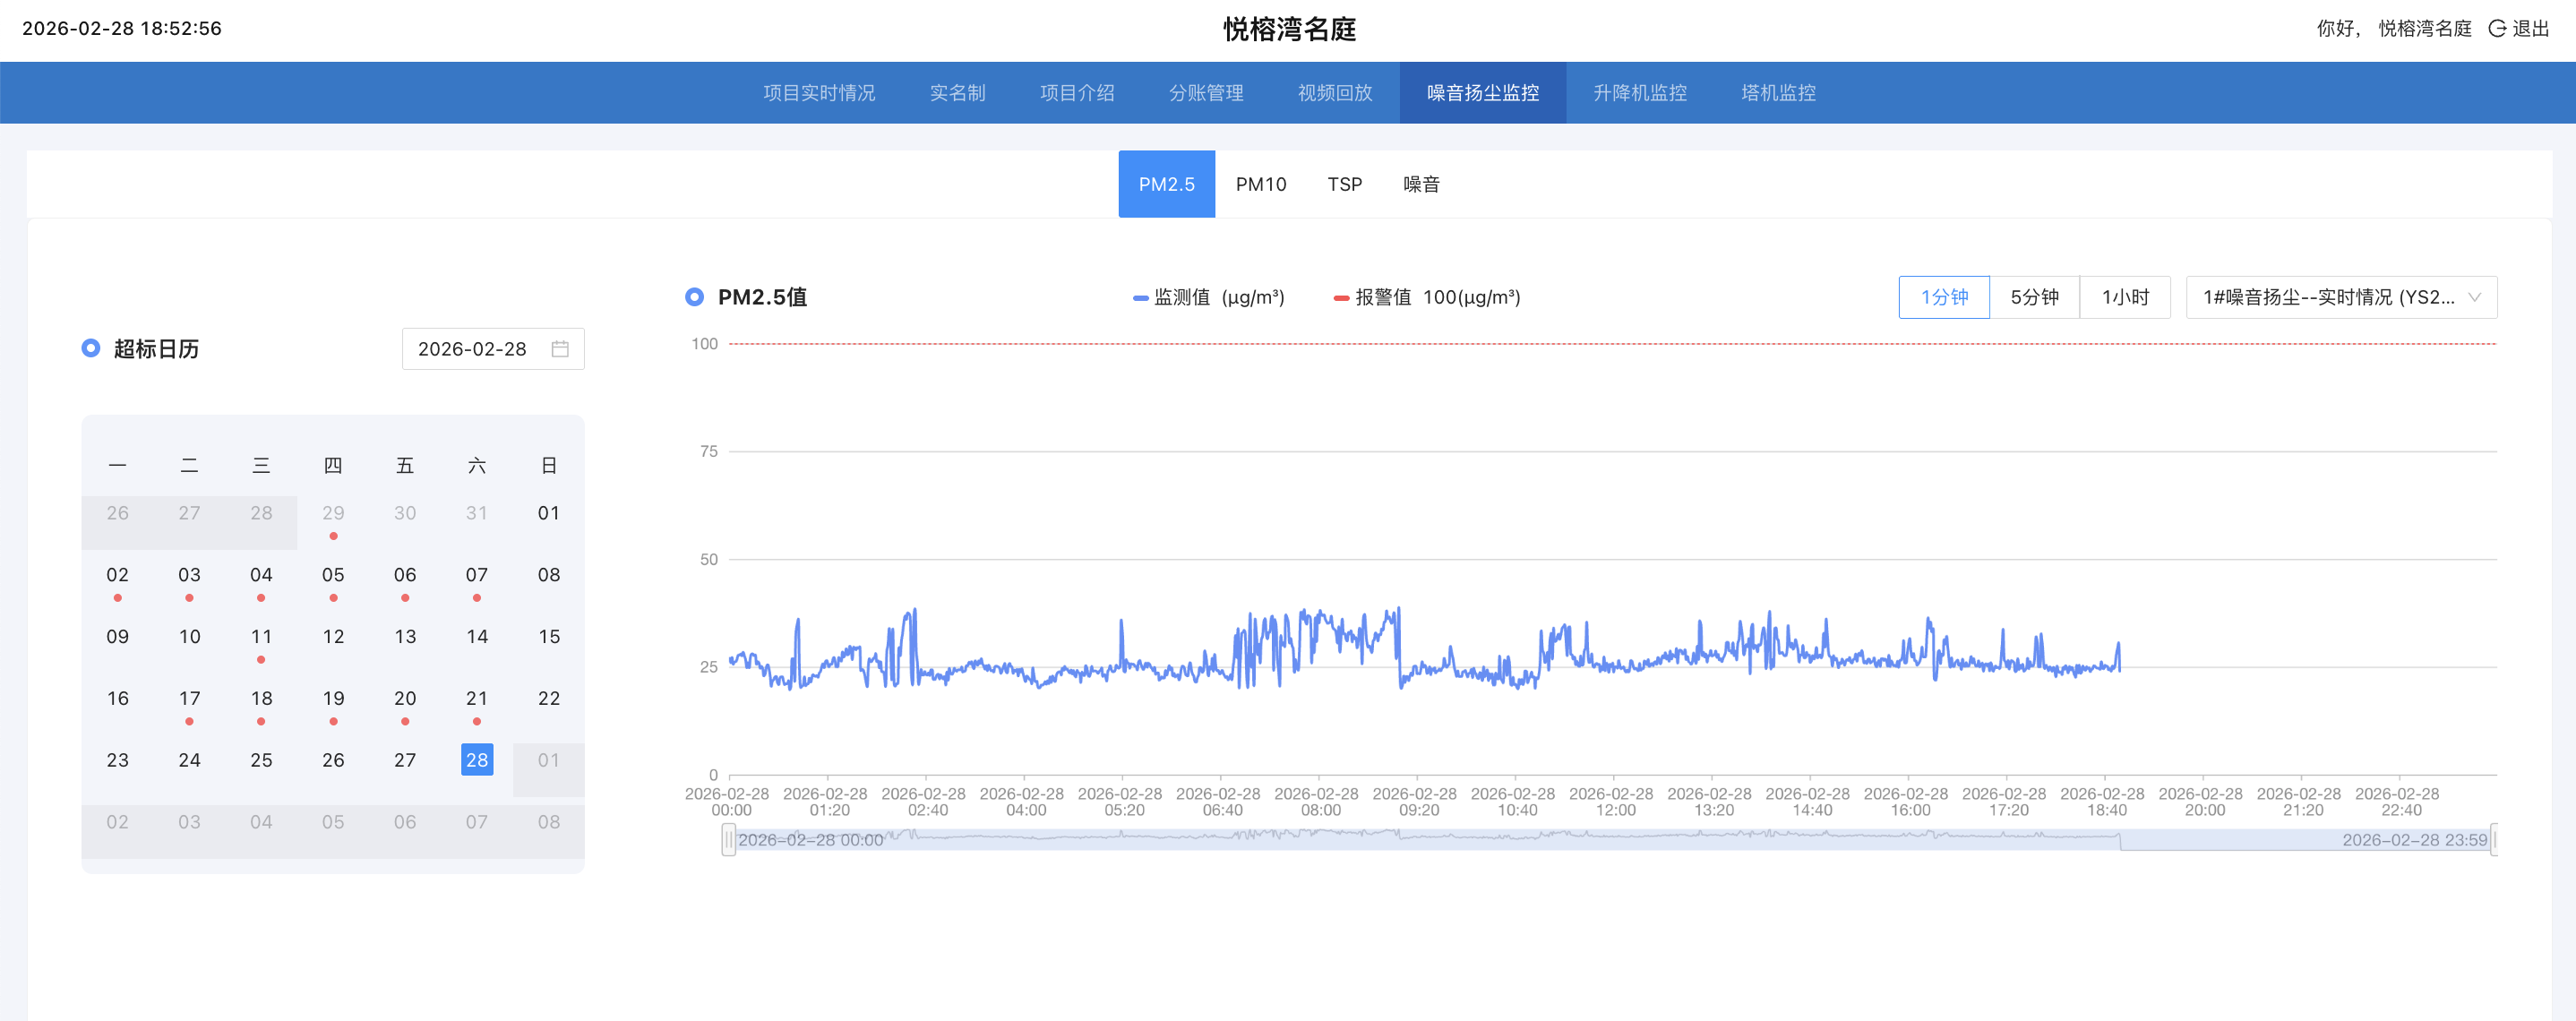Image resolution: width=2576 pixels, height=1021 pixels.
Task: Open the 2026-02-28 date picker
Action: point(472,349)
